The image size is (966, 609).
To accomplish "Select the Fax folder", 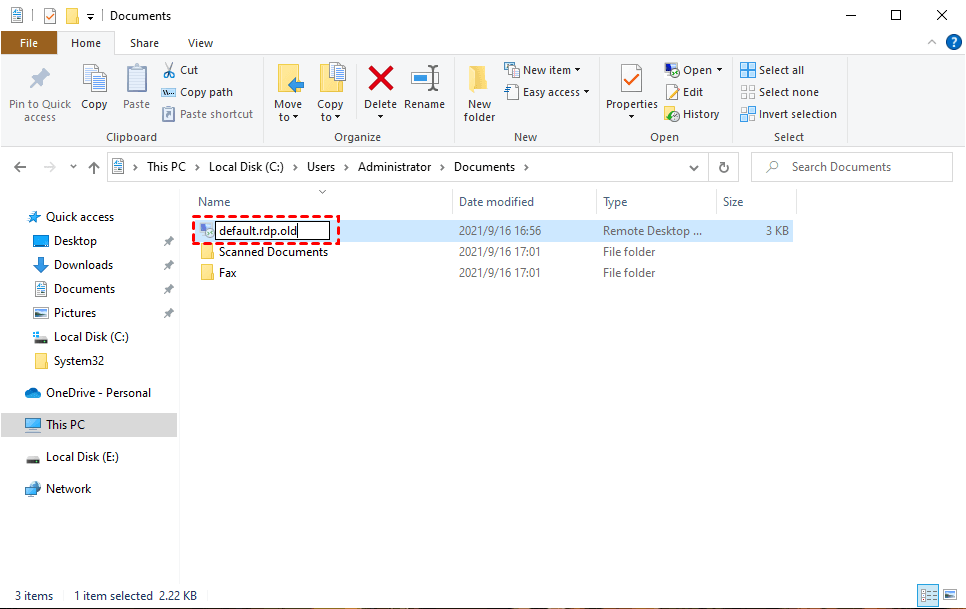I will 227,273.
